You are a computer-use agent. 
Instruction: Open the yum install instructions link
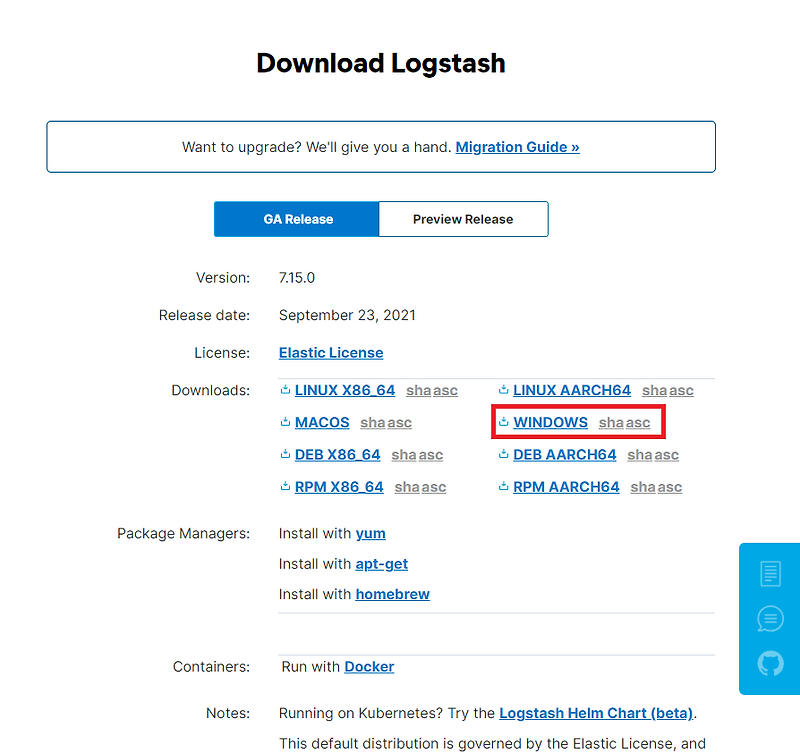coord(371,533)
